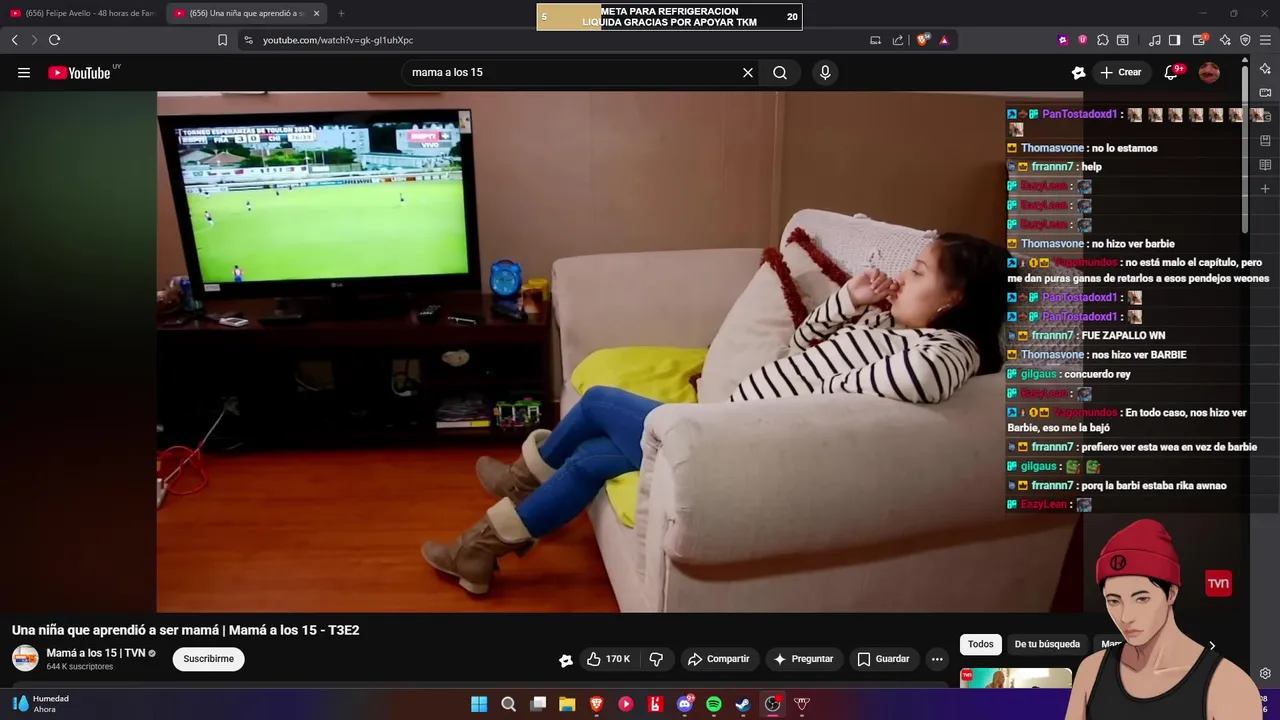Open the Brave main hamburger menu

tap(1265, 40)
